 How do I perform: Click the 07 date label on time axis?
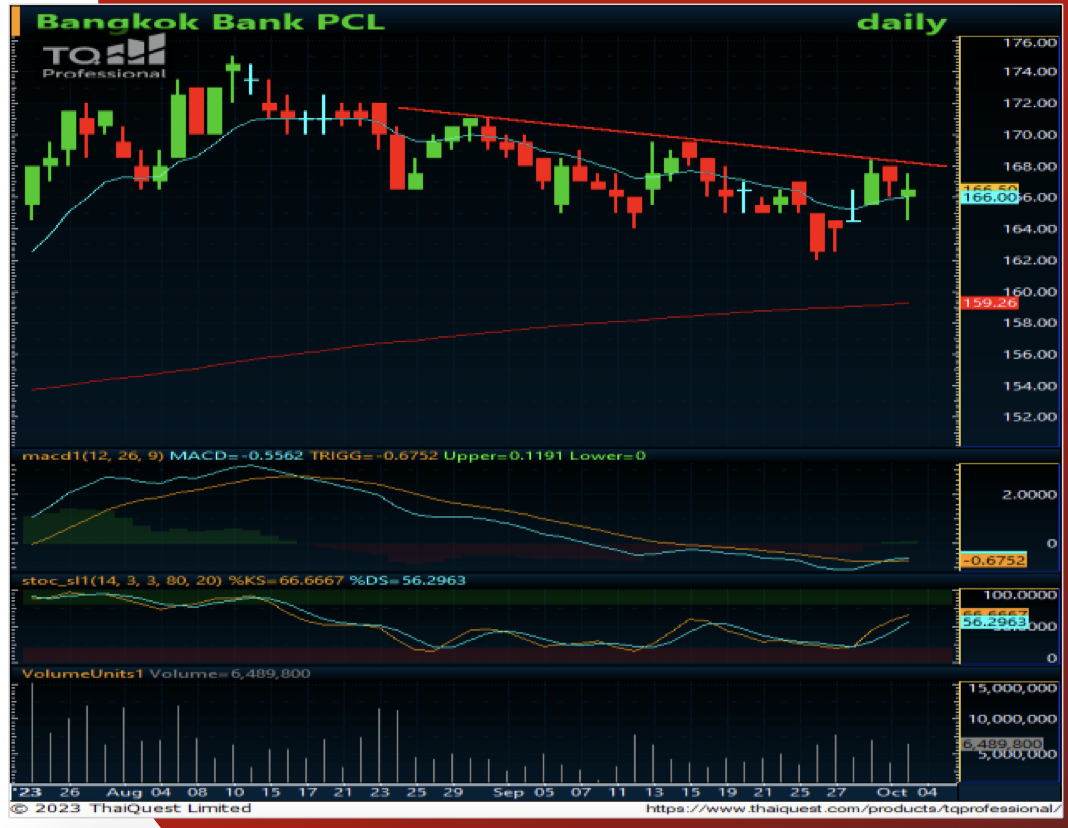point(580,793)
